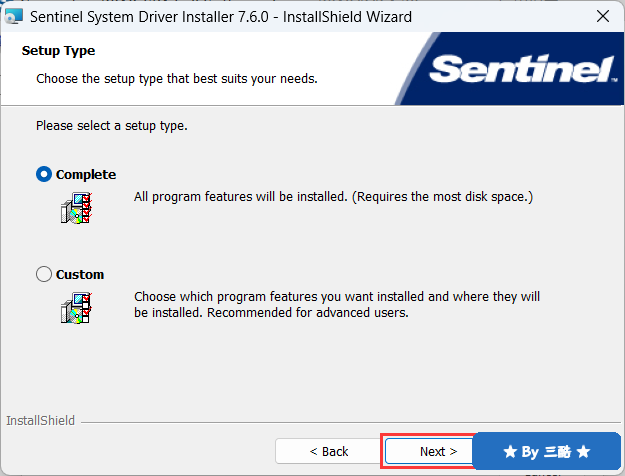Click the Sentinel logo banner
This screenshot has height=476, width=625.
(509, 69)
